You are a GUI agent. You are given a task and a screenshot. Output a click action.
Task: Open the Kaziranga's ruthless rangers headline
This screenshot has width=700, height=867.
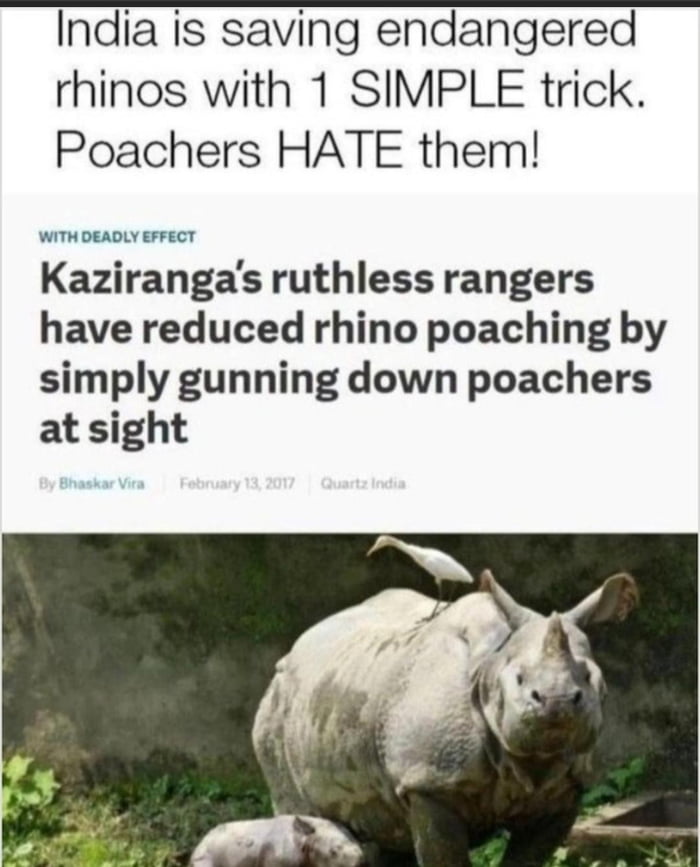click(x=352, y=353)
